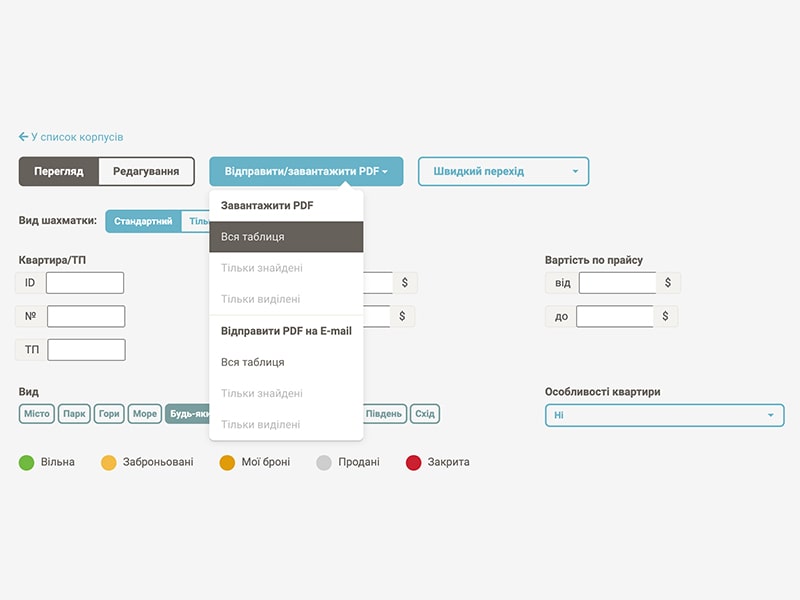
Task: Click the $ sign next to the 'до' price field
Action: click(x=665, y=316)
